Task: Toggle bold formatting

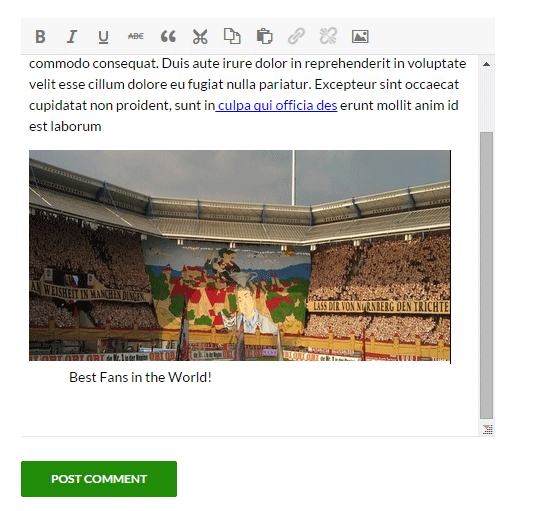Action: (x=40, y=36)
